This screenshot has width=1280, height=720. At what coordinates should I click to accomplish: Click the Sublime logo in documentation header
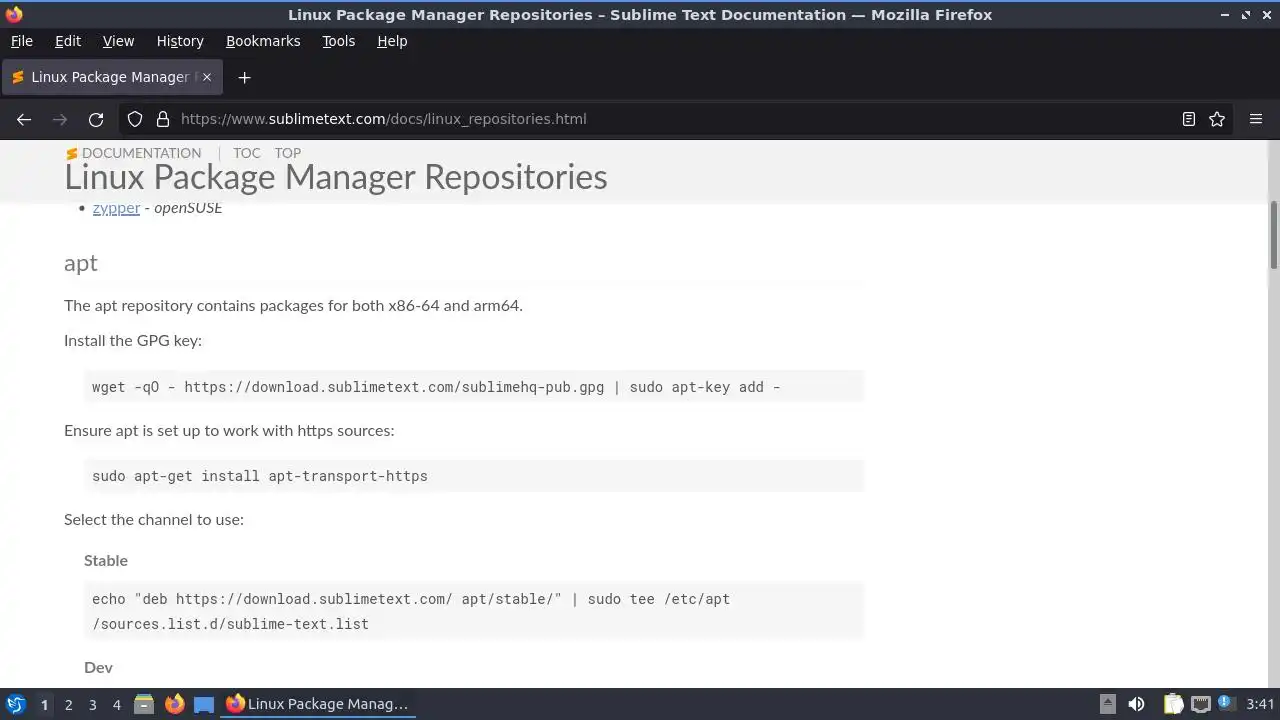tap(71, 154)
